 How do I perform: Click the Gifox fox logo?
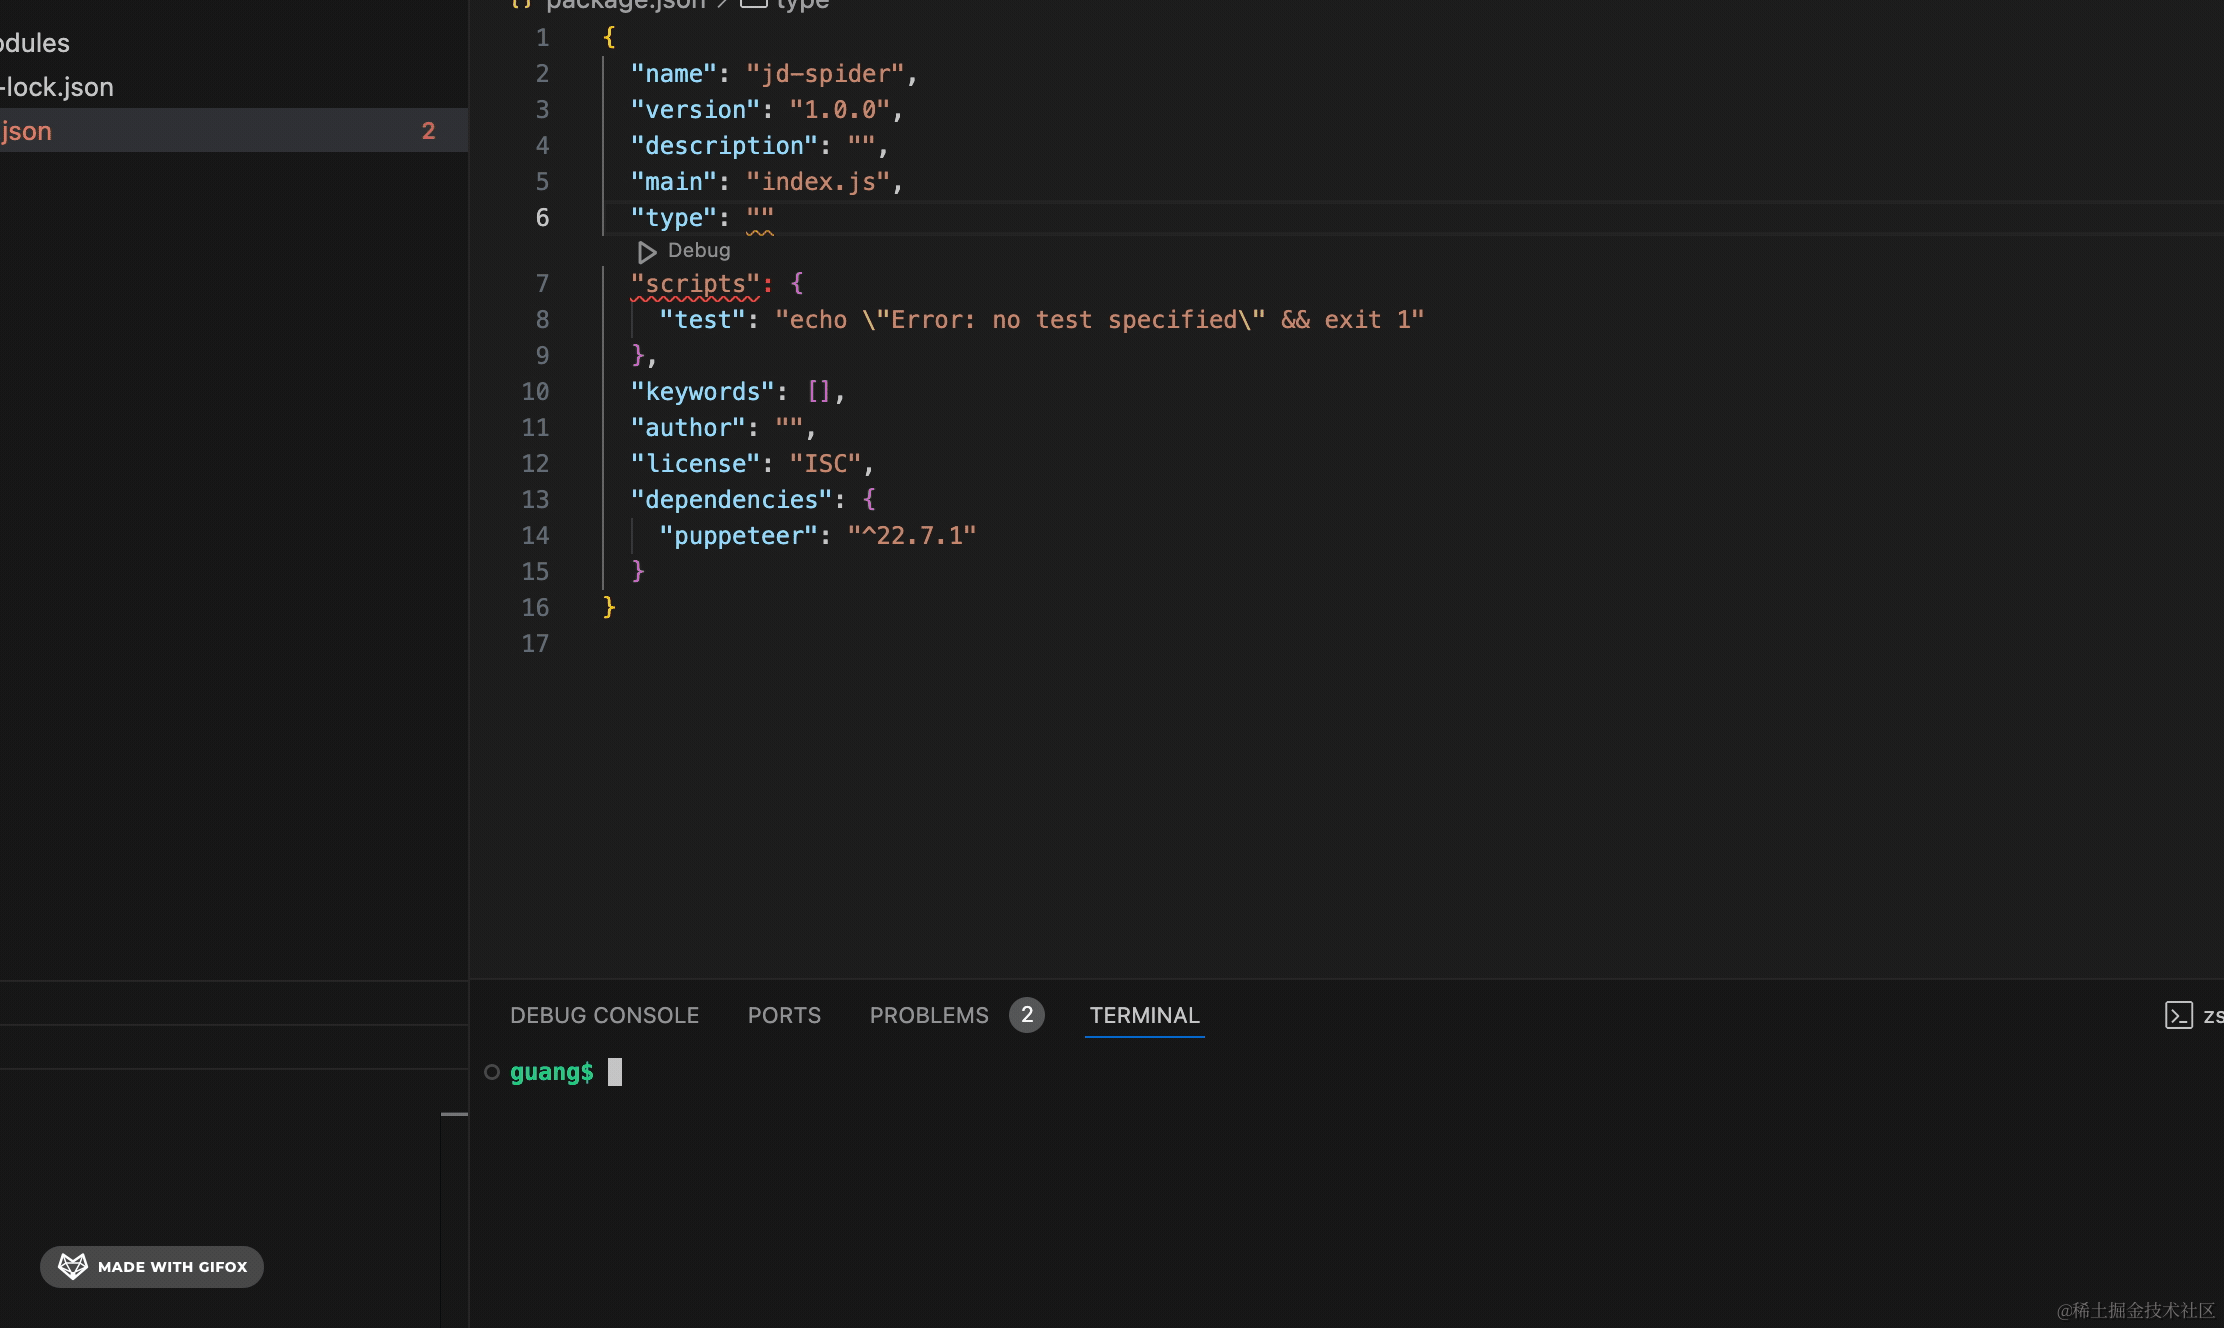point(73,1266)
